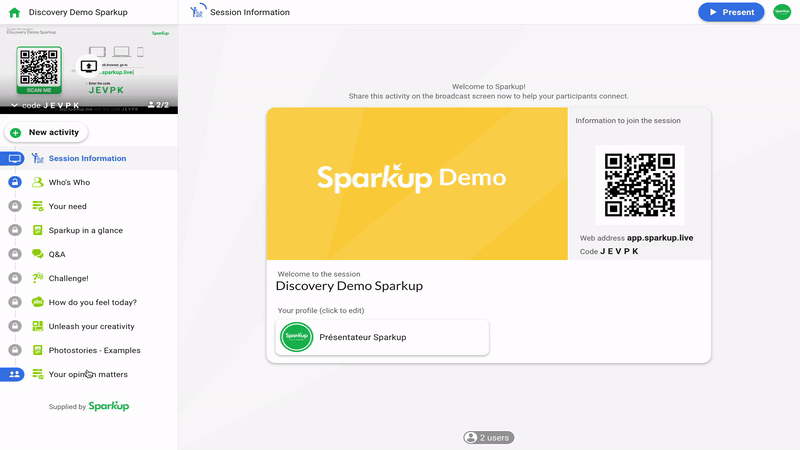This screenshot has width=800, height=450.
Task: Click the Challenge! quiz icon
Action: (38, 278)
